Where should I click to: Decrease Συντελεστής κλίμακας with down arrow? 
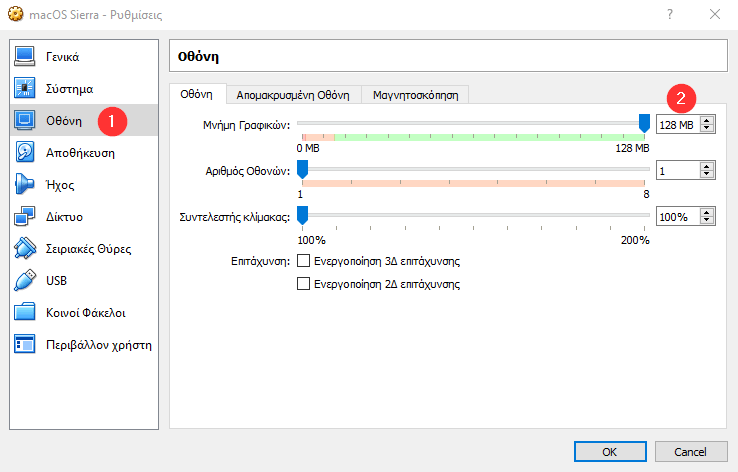[706, 220]
